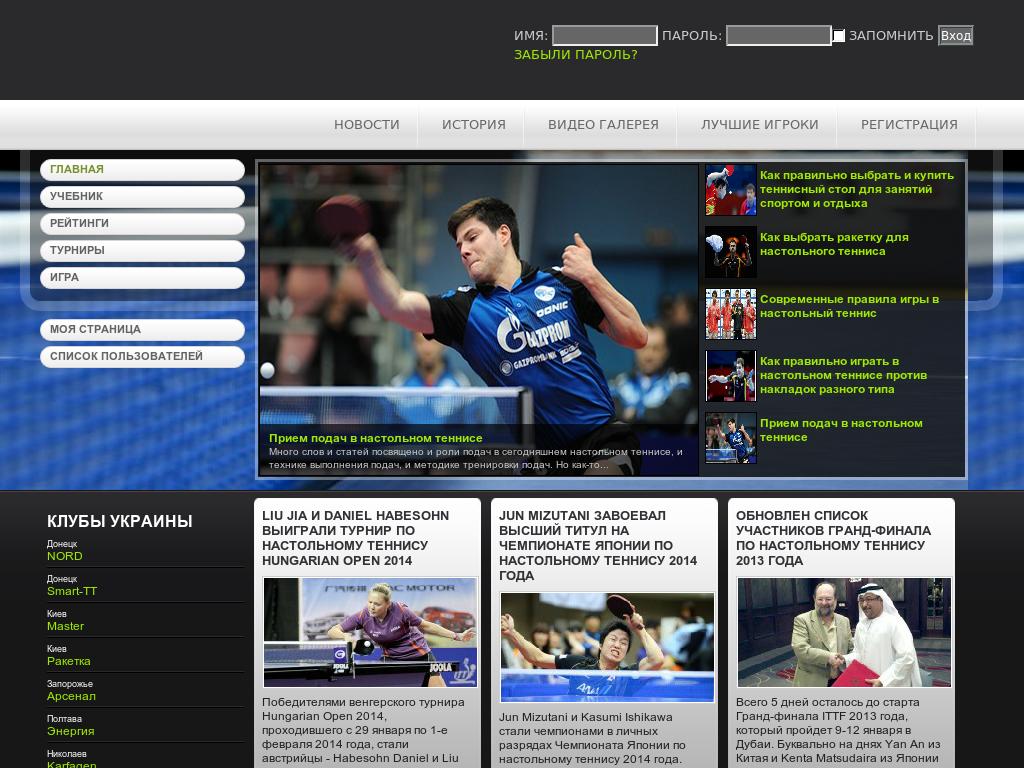Open the NORD club link
This screenshot has width=1024, height=768.
coord(65,556)
